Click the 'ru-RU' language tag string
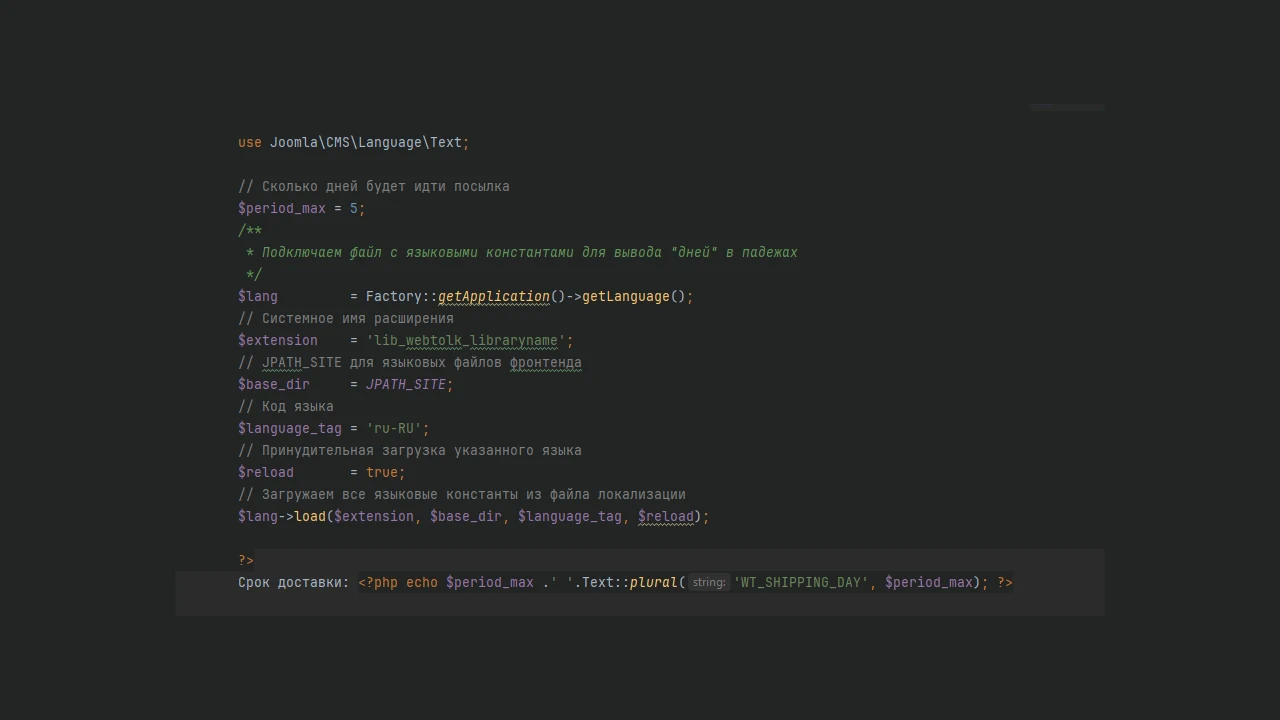The height and width of the screenshot is (720, 1280). pyautogui.click(x=394, y=428)
